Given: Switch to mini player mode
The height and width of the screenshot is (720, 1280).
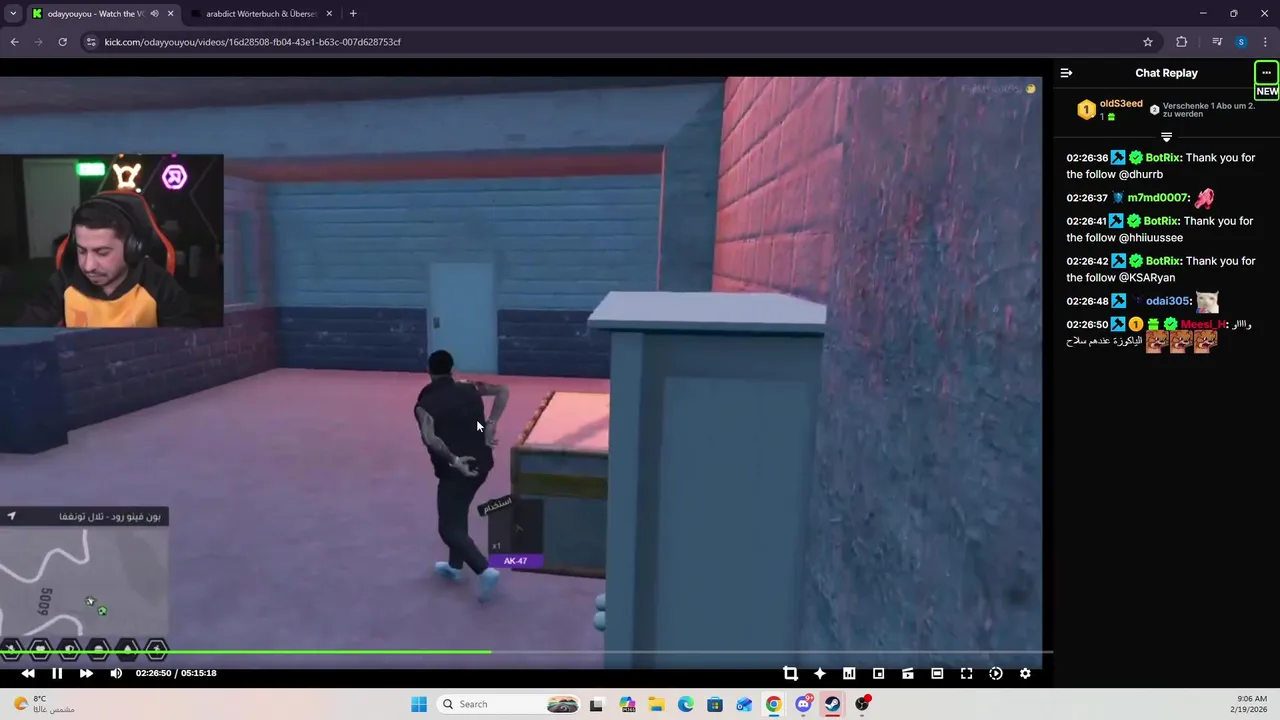Looking at the screenshot, I should click(x=878, y=674).
